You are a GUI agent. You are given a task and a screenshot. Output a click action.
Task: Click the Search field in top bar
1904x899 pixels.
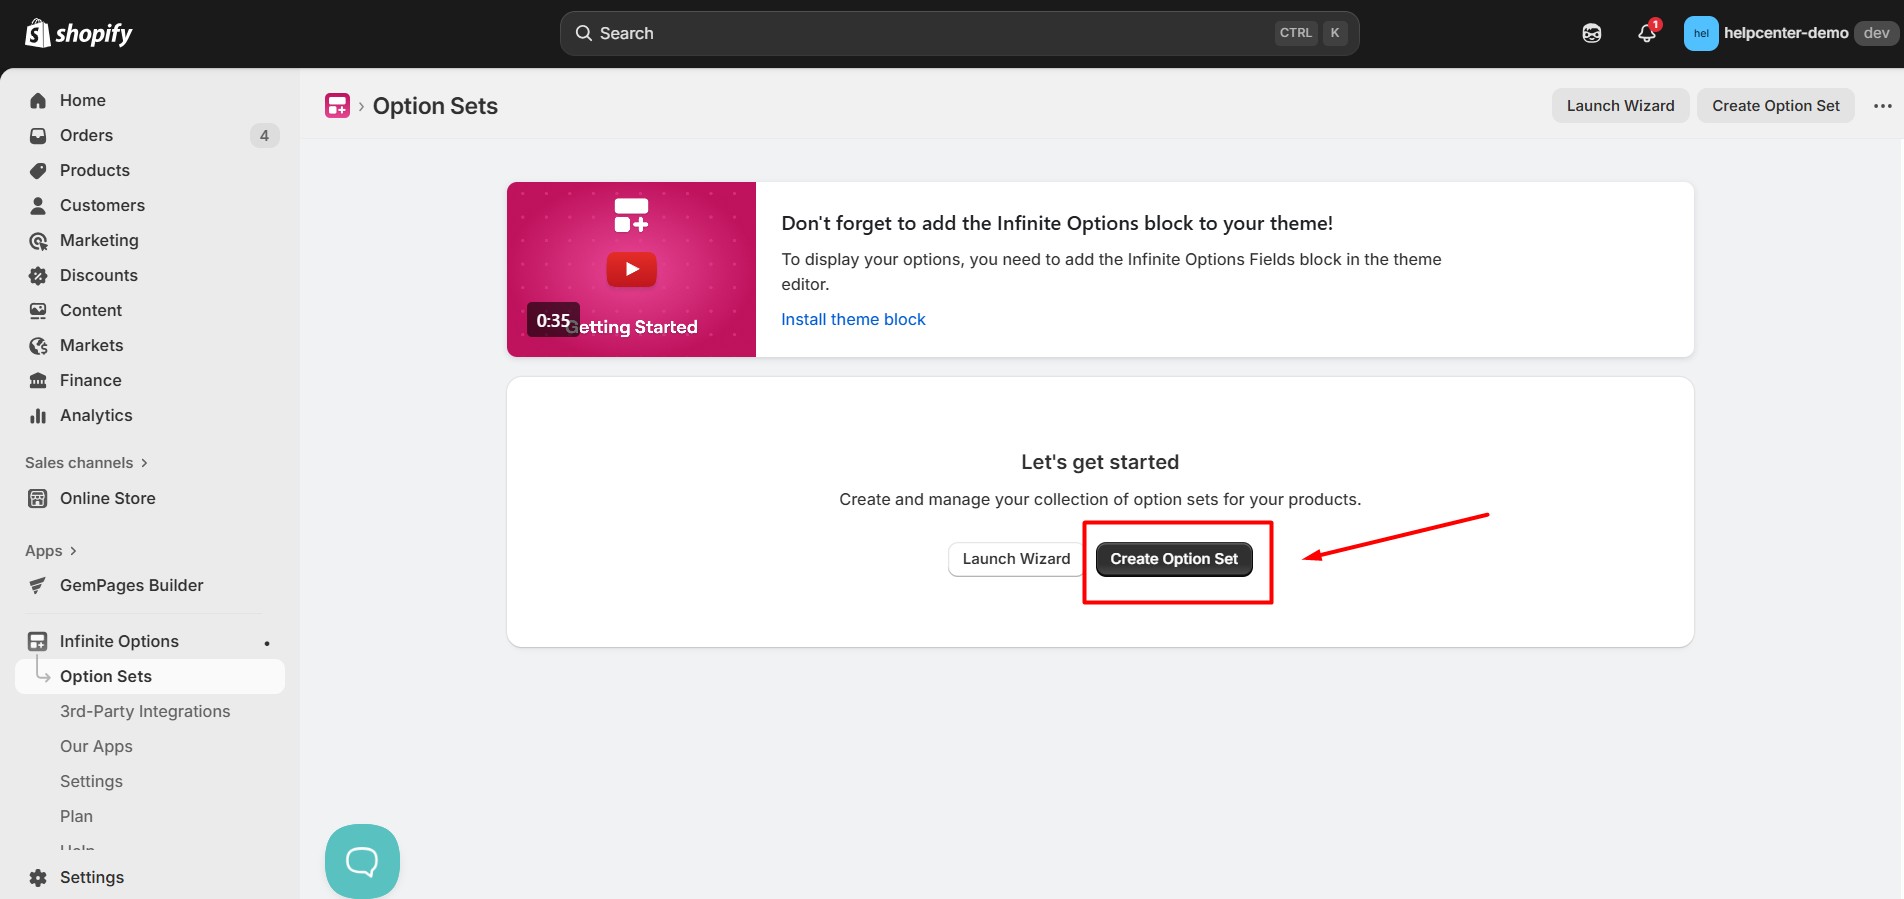click(x=959, y=33)
